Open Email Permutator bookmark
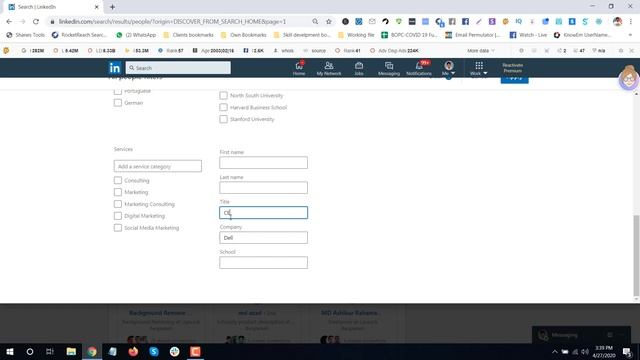 tap(473, 35)
